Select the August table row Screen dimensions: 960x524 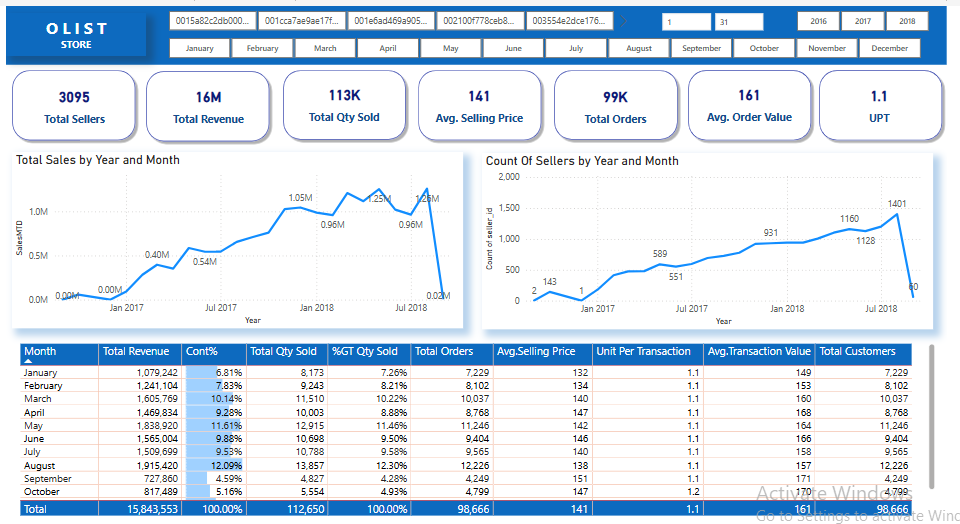(x=465, y=465)
